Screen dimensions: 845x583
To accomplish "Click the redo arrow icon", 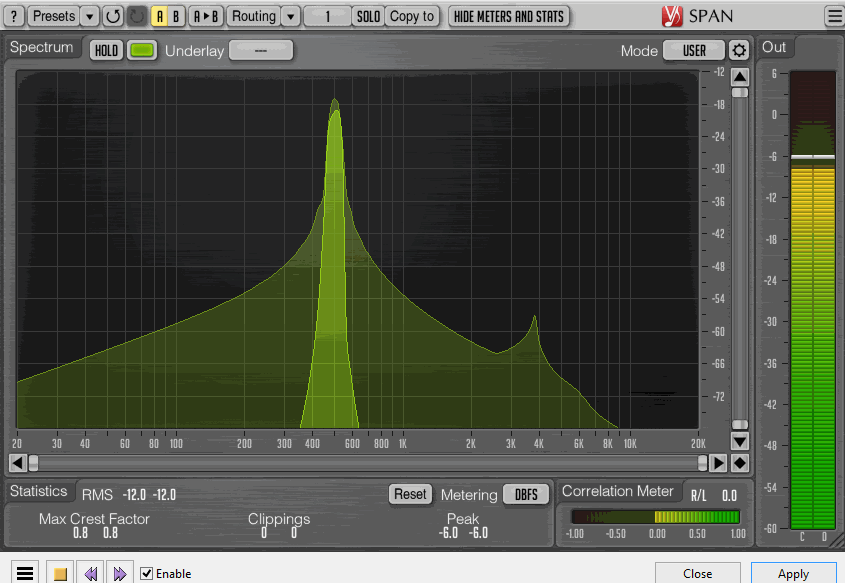I will (x=137, y=16).
